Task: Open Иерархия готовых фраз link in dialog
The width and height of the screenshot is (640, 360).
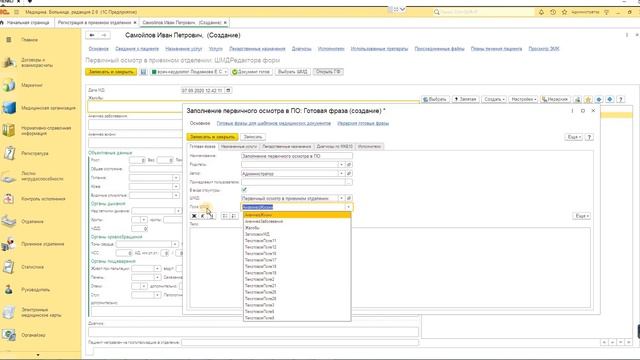Action: tap(363, 123)
